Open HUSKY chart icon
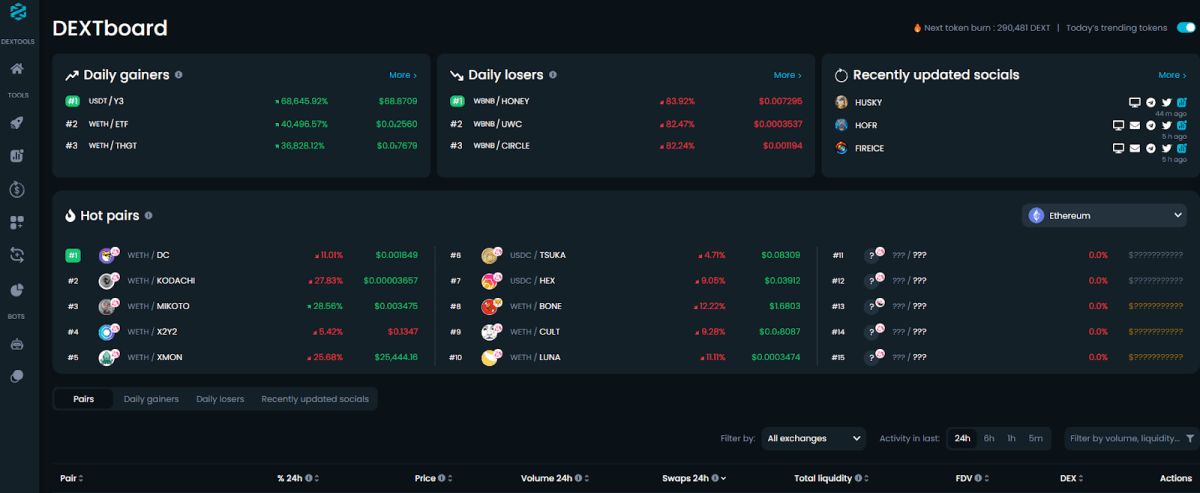 [1181, 102]
